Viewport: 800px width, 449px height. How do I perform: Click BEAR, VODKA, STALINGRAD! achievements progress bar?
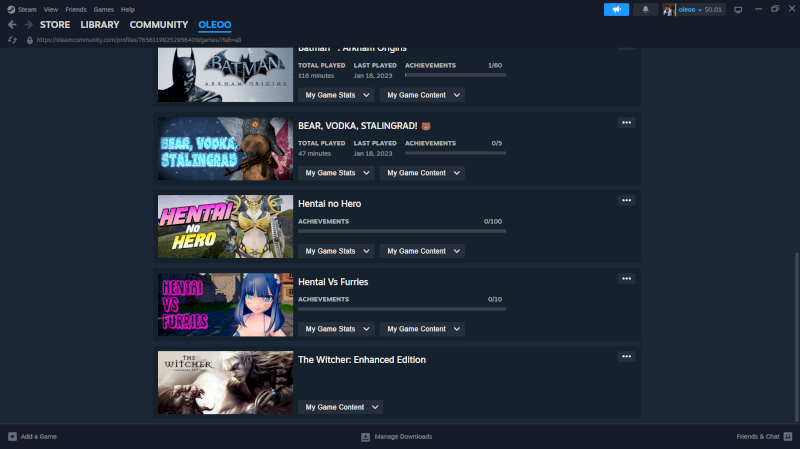(456, 153)
